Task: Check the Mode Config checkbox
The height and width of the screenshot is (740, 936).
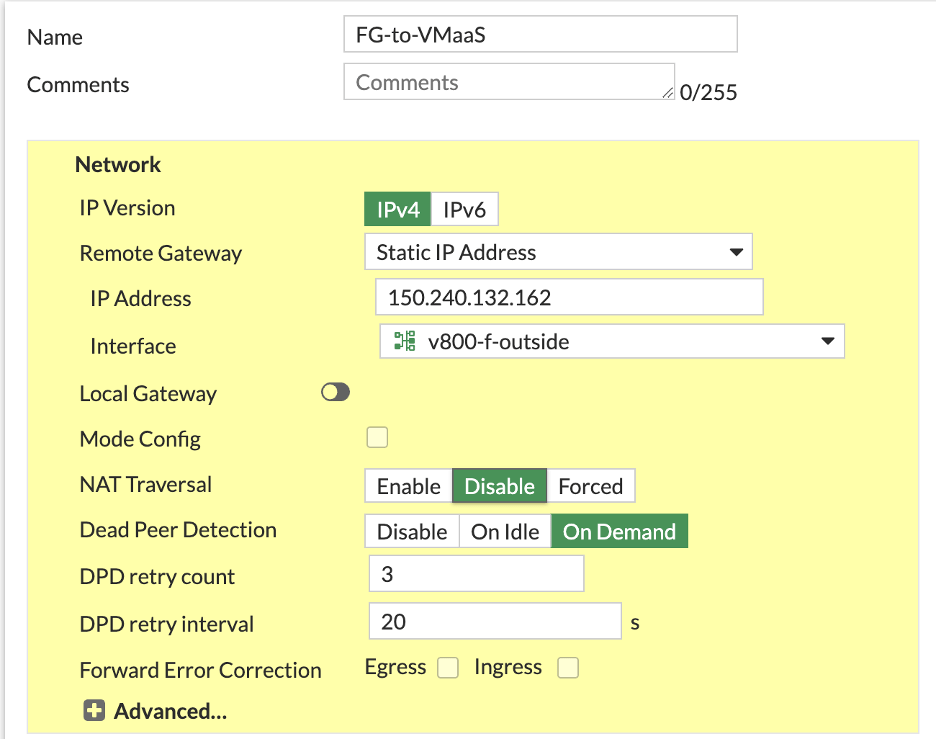Action: click(377, 437)
